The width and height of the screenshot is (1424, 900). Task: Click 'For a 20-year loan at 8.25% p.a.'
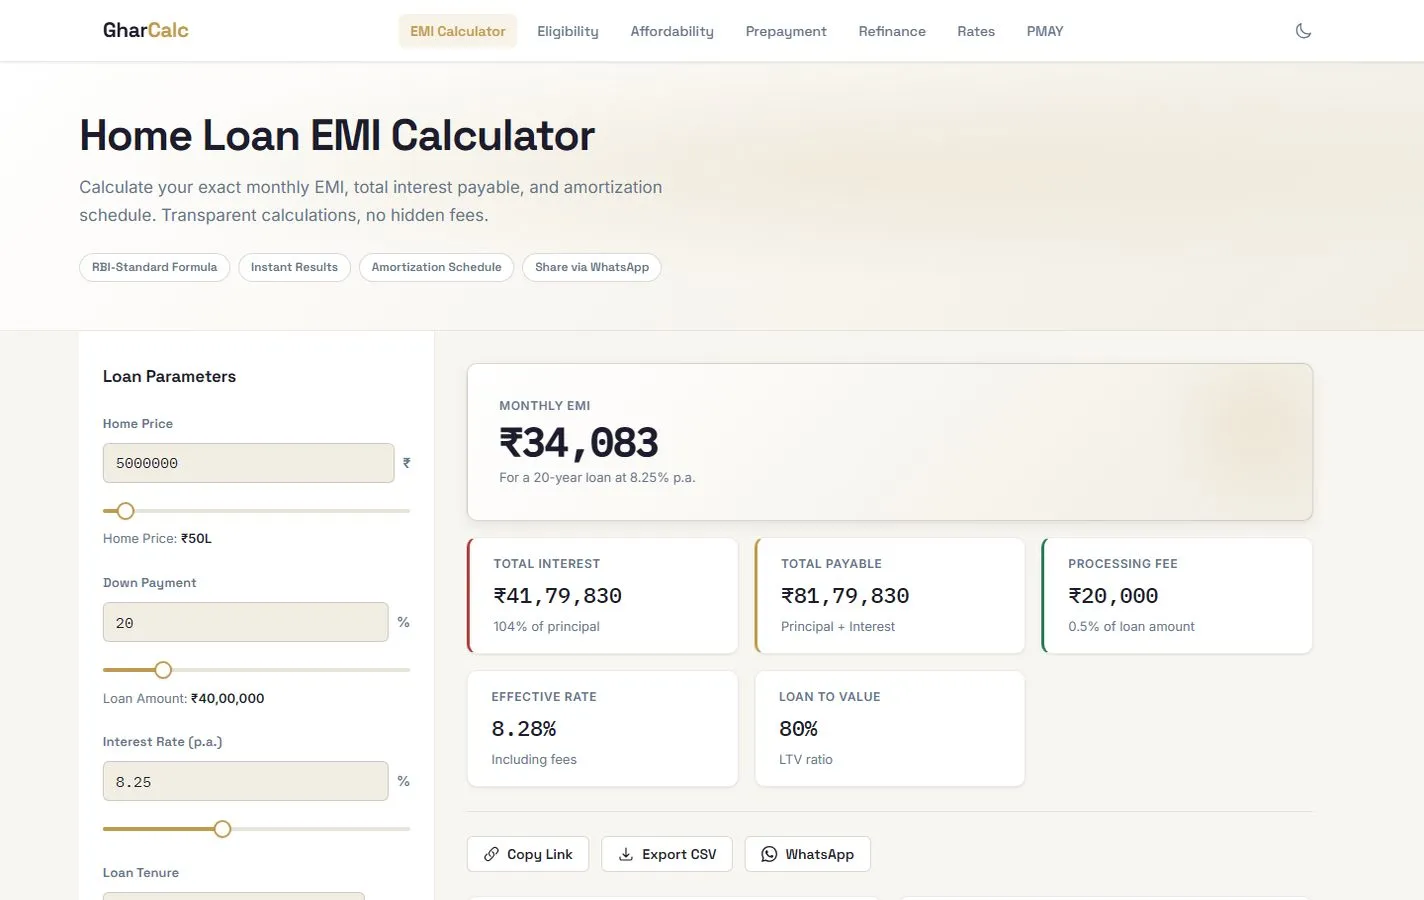597,477
